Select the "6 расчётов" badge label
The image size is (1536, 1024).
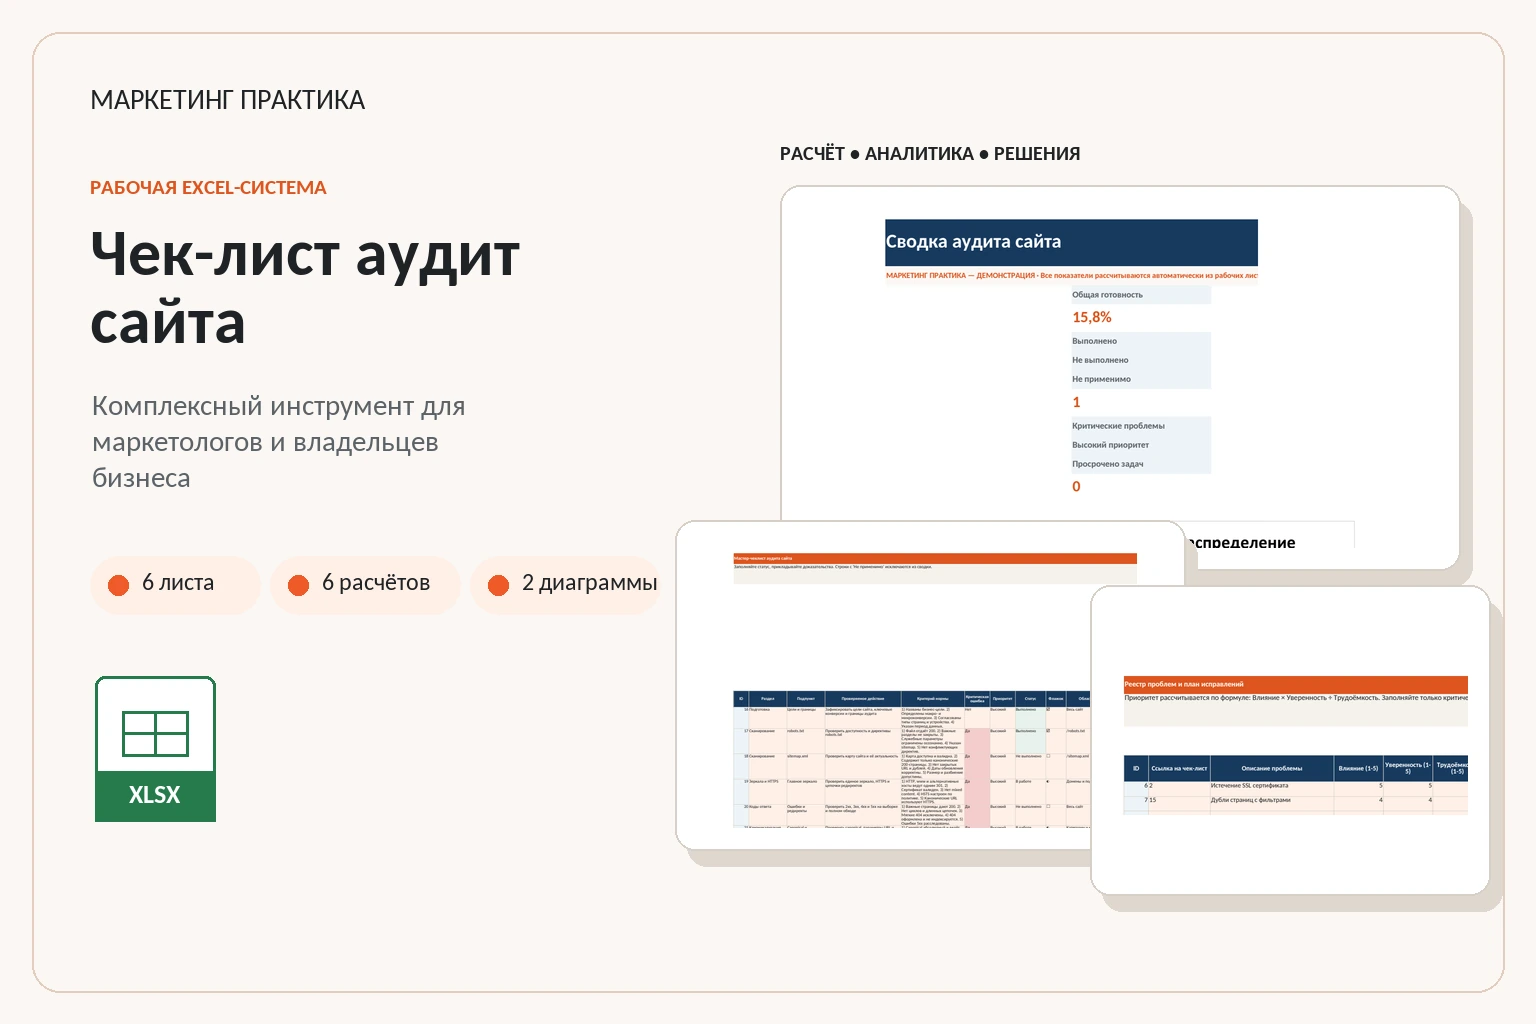click(376, 583)
